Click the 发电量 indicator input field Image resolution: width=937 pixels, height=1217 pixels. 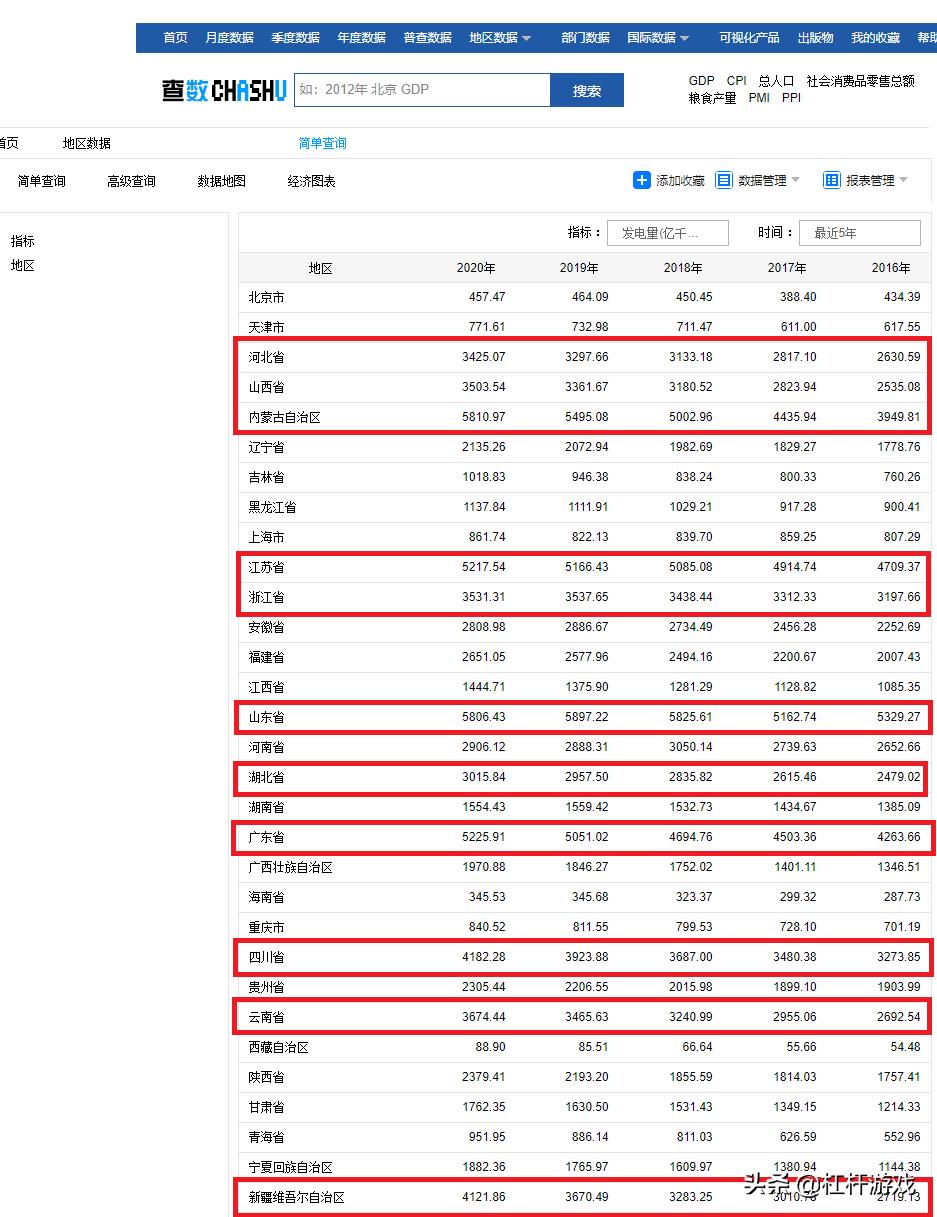(x=667, y=232)
